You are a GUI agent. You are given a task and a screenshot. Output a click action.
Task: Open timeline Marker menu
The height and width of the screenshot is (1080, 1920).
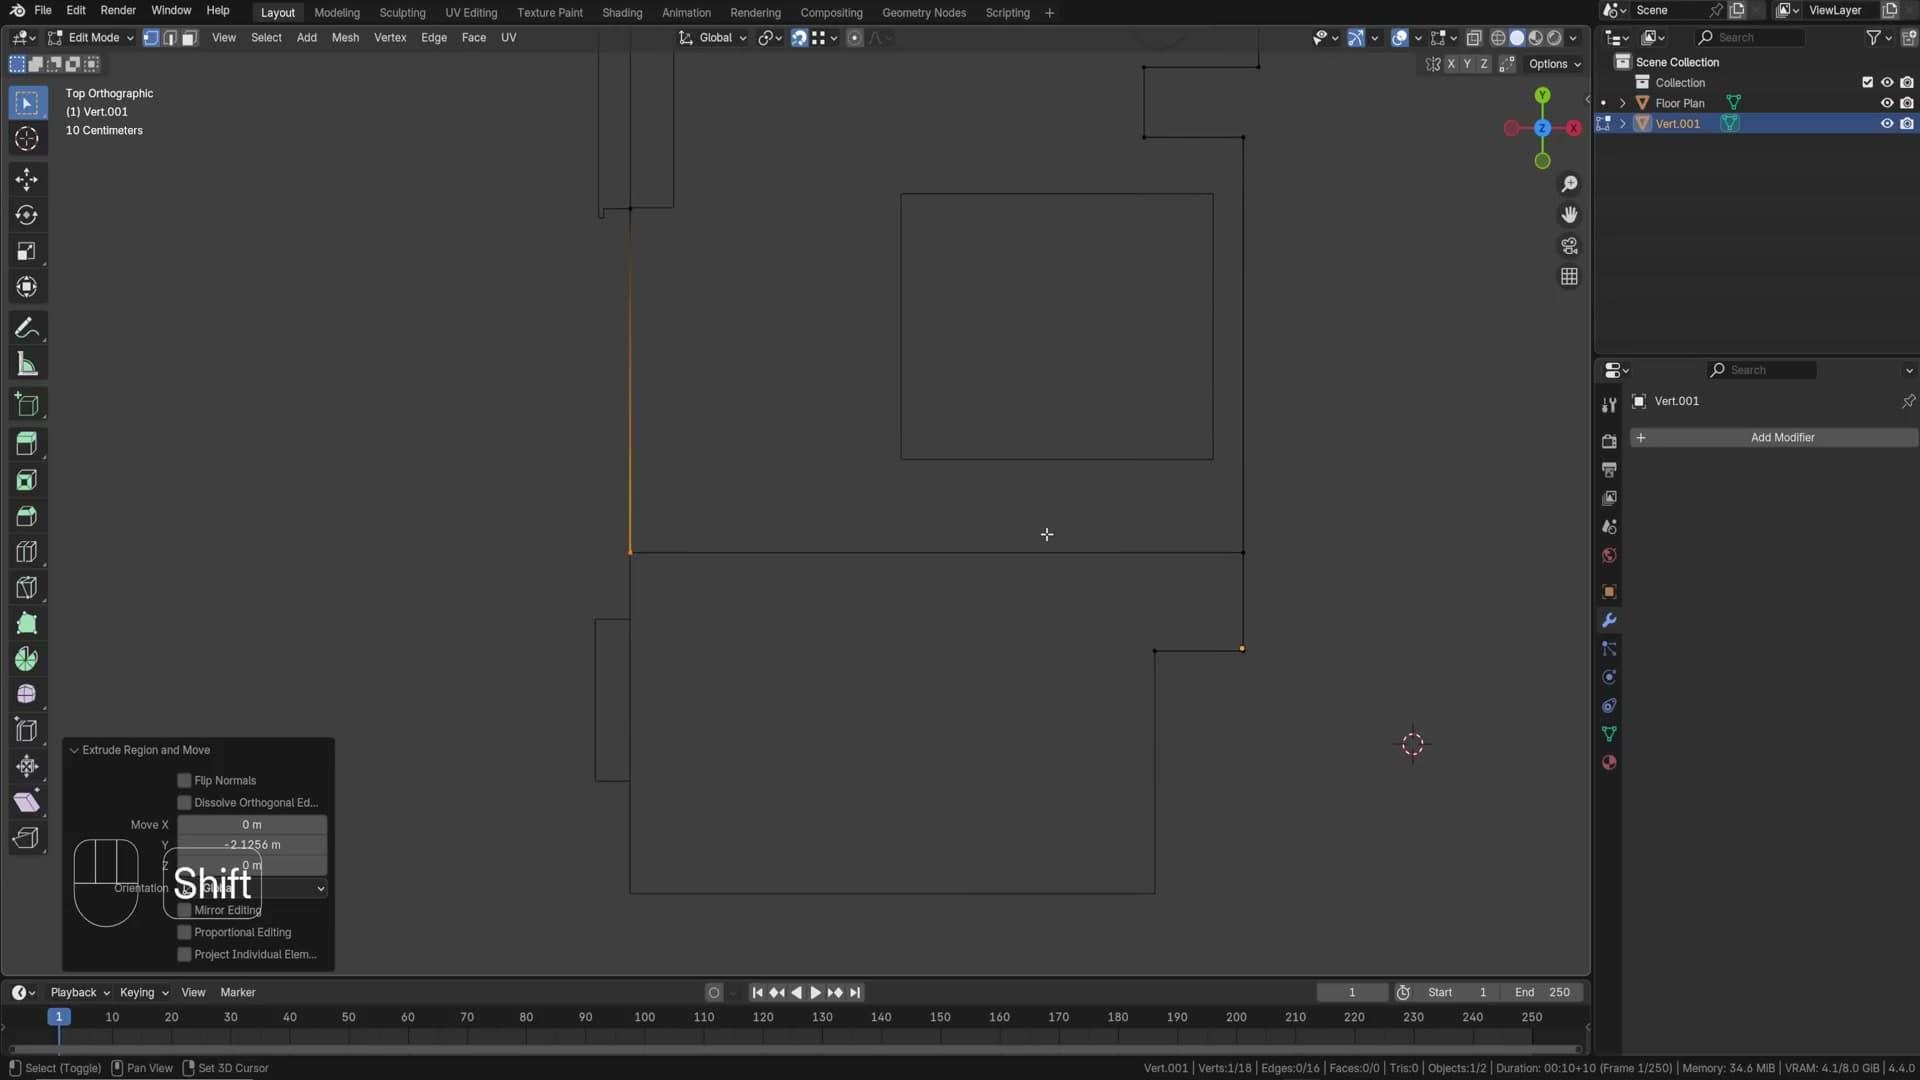pos(238,993)
